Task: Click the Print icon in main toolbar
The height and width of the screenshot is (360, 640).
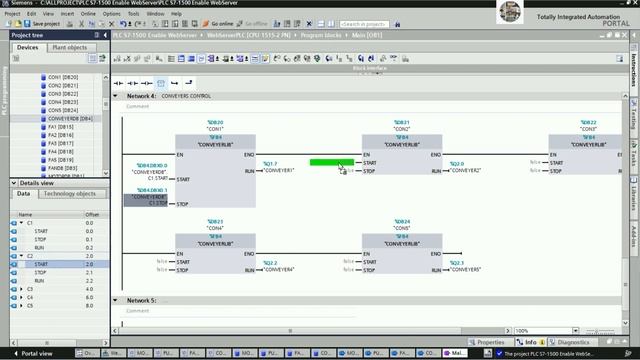Action: (70, 24)
